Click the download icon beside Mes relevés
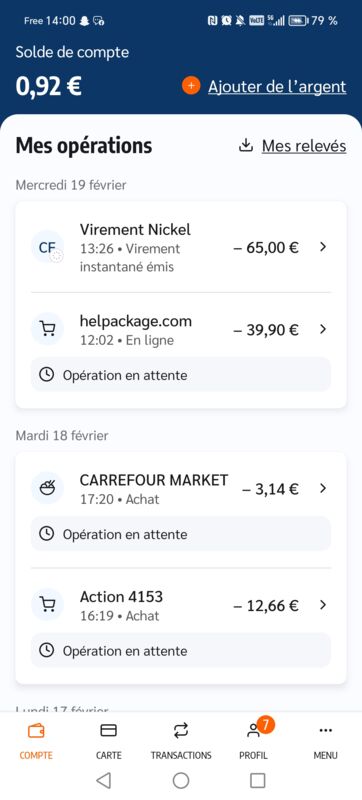The image size is (362, 800). pyautogui.click(x=246, y=146)
